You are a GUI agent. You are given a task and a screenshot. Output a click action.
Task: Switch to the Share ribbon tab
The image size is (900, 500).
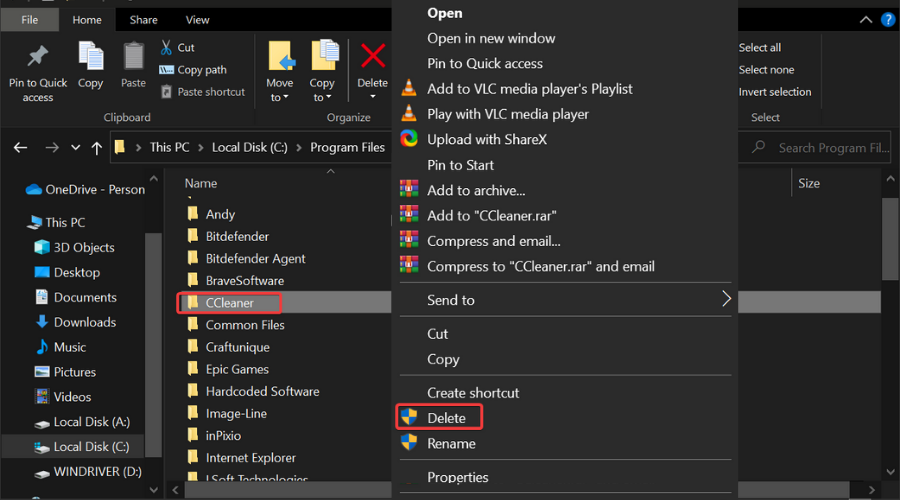click(x=143, y=20)
